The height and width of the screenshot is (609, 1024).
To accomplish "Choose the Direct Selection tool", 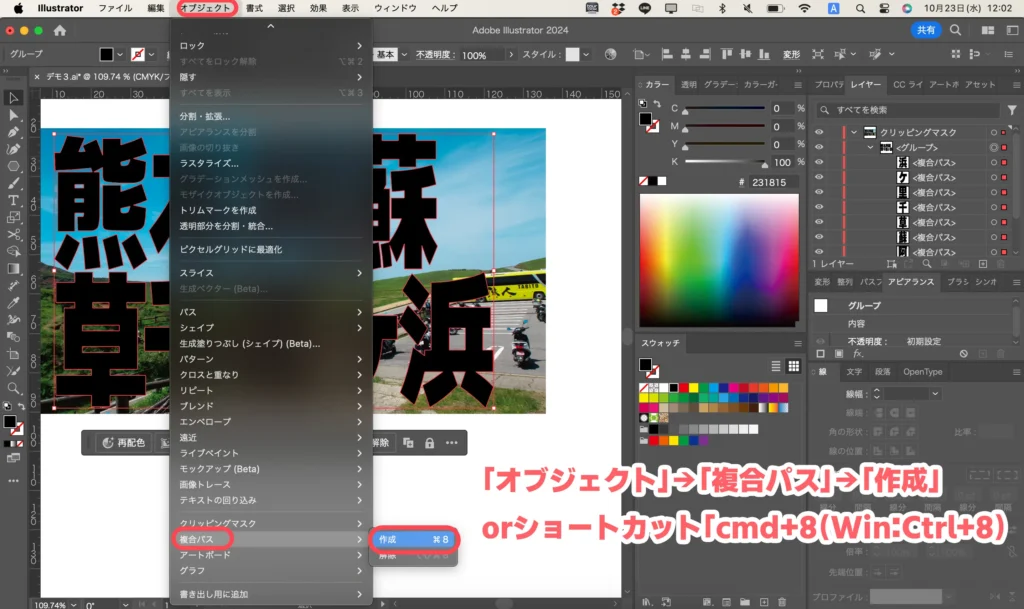I will point(14,115).
